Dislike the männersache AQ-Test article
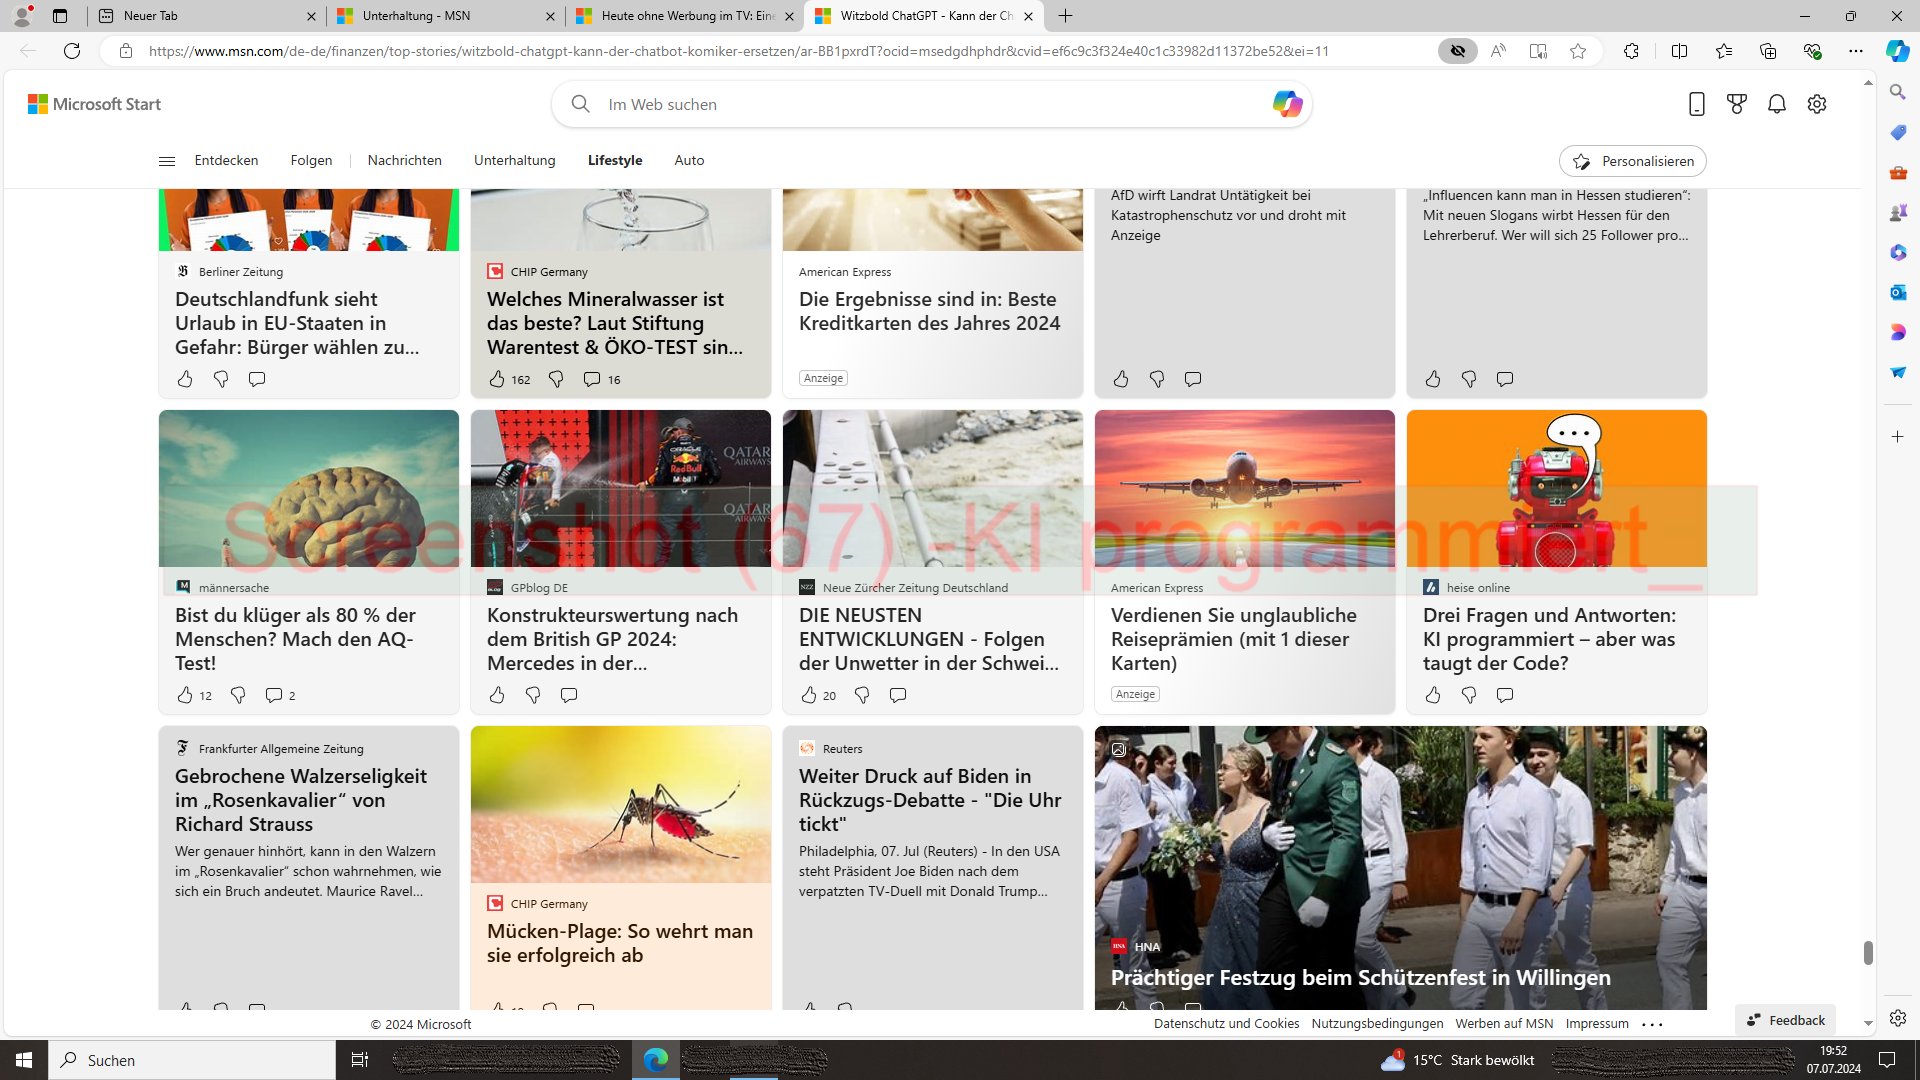This screenshot has width=1920, height=1080. [238, 695]
